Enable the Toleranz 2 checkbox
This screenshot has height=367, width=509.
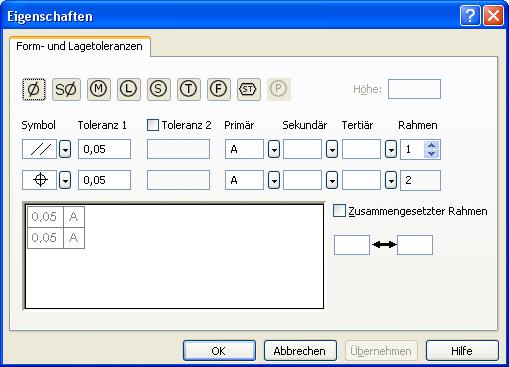(x=153, y=125)
